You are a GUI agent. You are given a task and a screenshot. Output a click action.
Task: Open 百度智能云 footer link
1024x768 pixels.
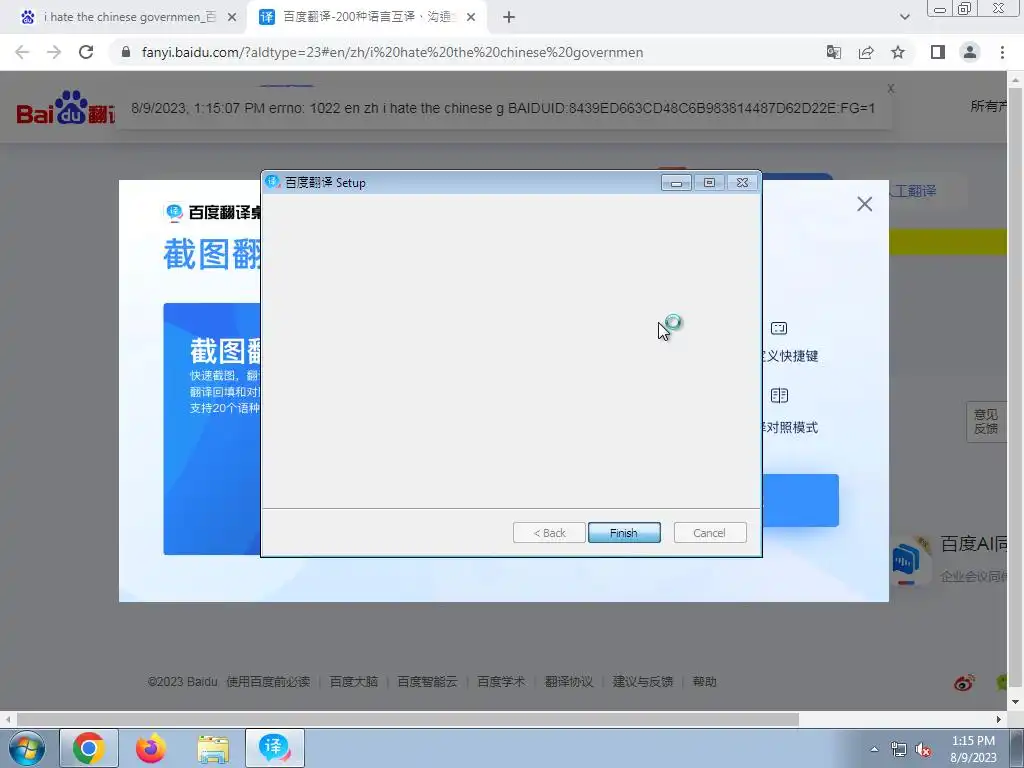[428, 682]
